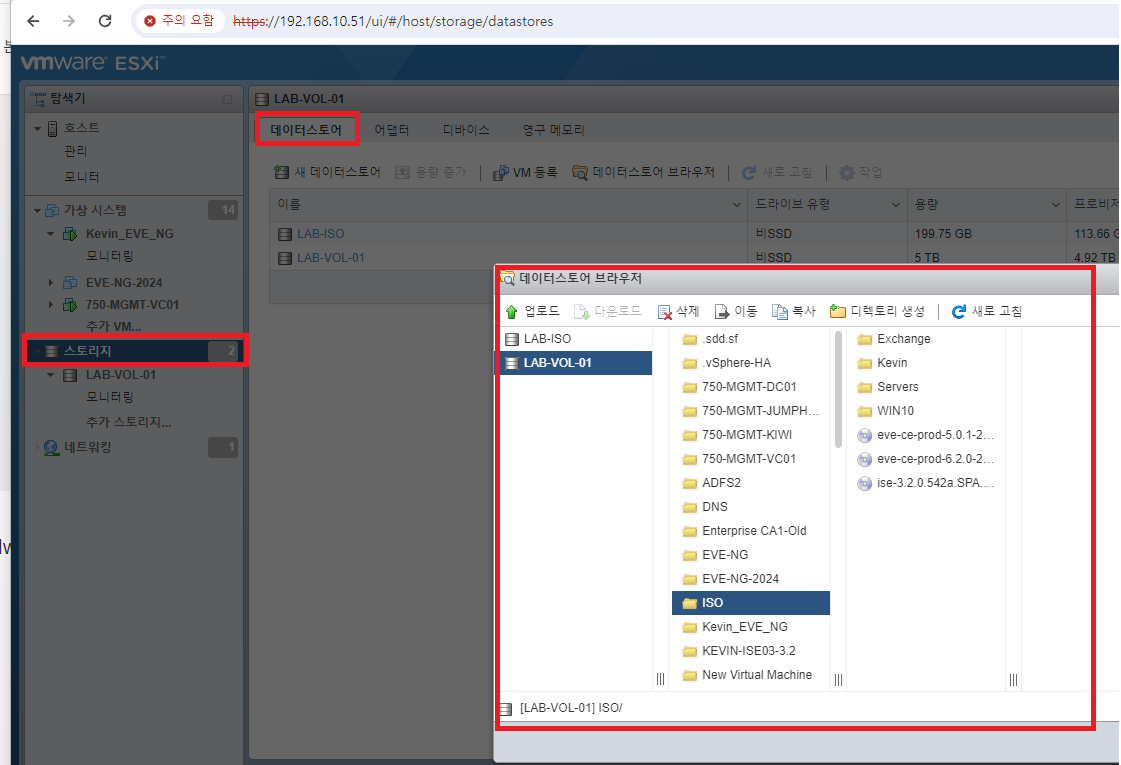Image resolution: width=1121 pixels, height=765 pixels.
Task: Expand the EVE-NG-2024 tree node
Action: [50, 282]
